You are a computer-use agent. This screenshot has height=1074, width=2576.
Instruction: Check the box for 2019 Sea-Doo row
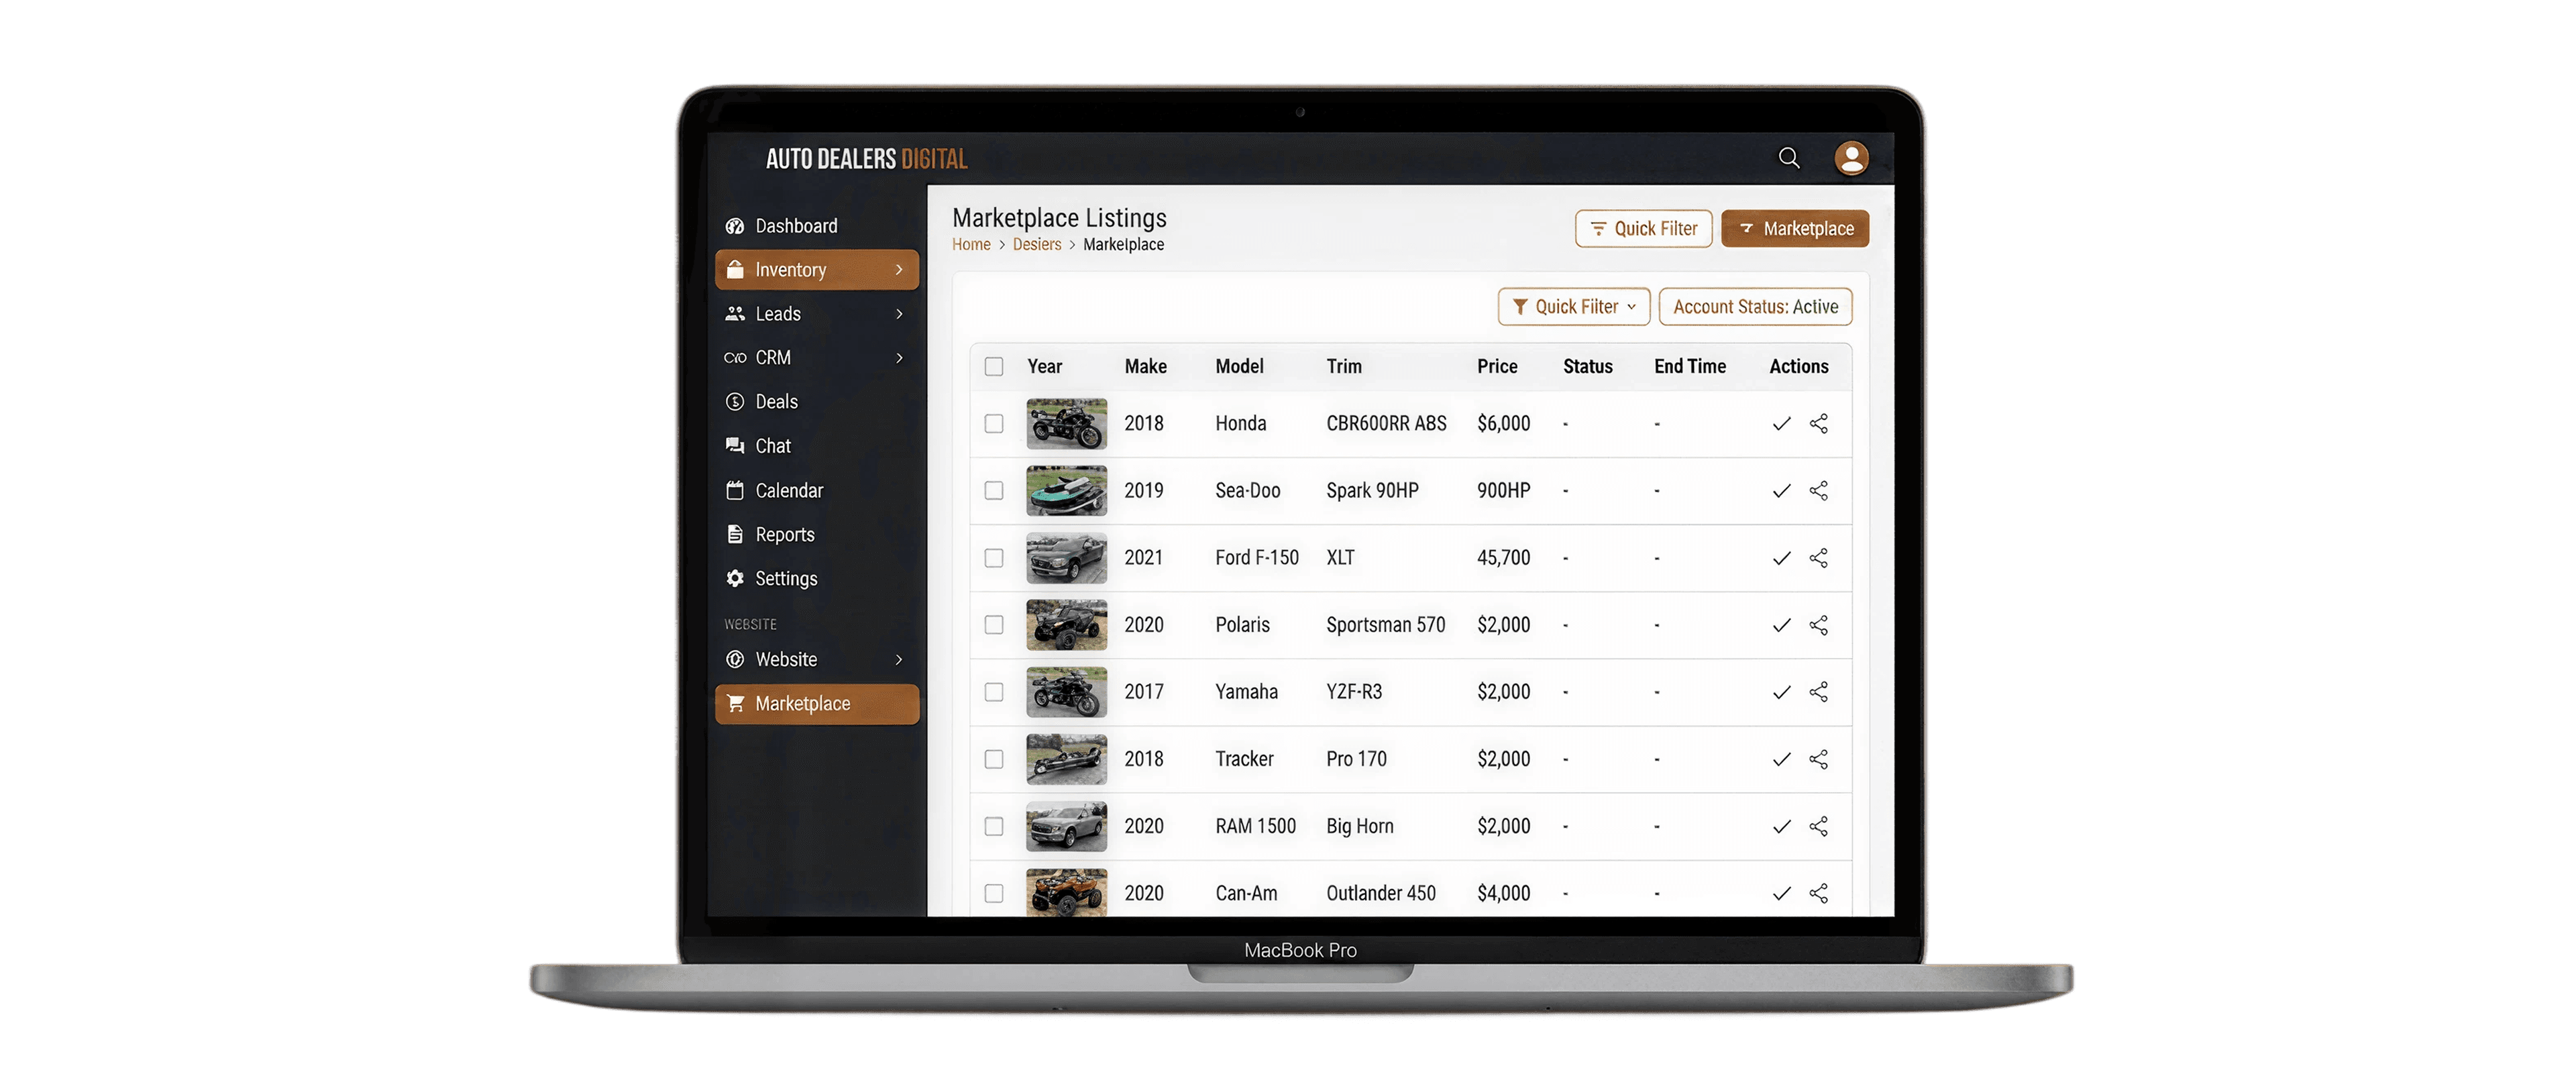coord(993,491)
